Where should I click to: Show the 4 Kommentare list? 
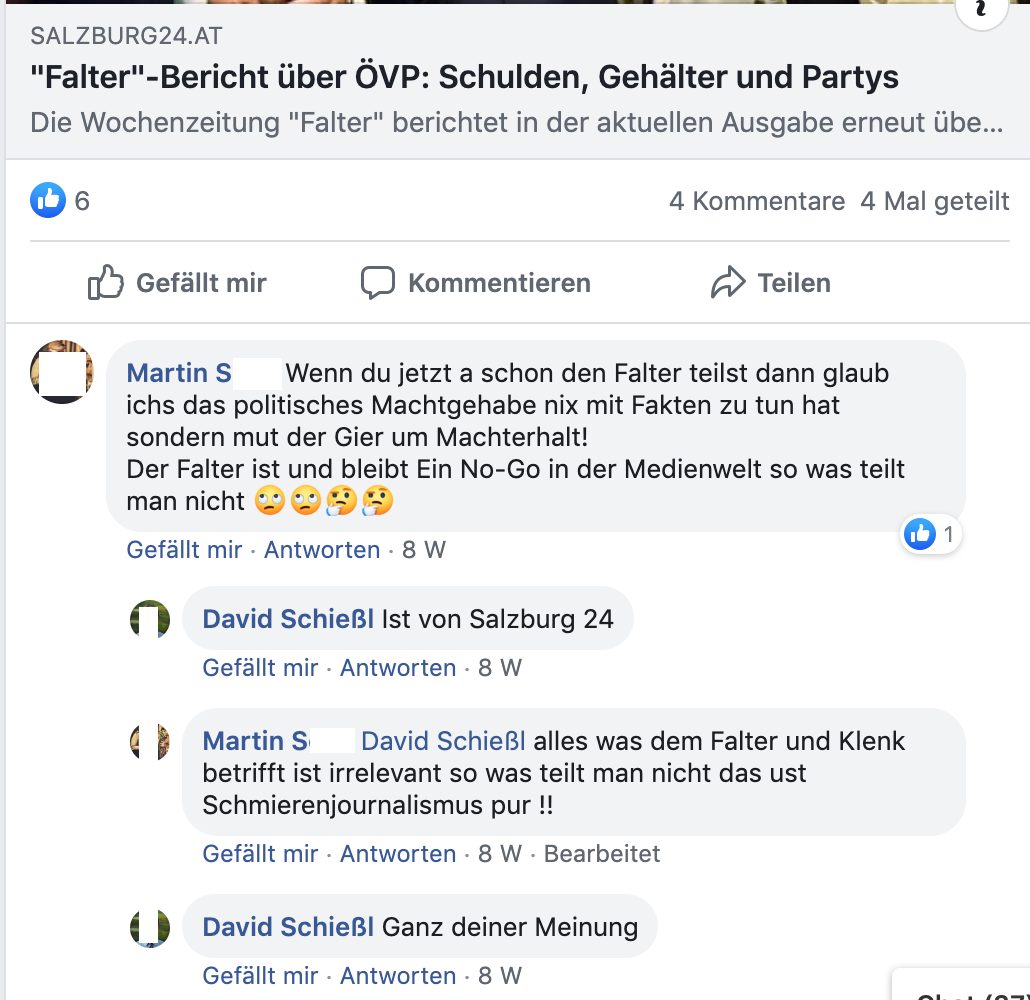[757, 201]
